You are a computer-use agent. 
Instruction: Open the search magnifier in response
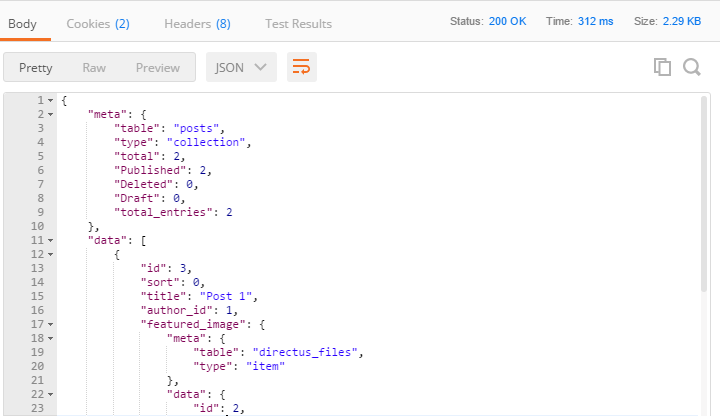point(692,67)
